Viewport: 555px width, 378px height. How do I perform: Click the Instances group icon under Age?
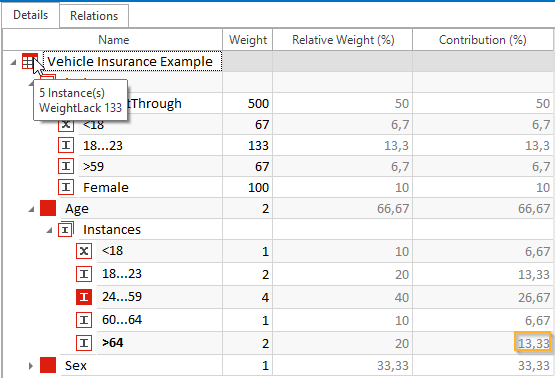tap(66, 230)
